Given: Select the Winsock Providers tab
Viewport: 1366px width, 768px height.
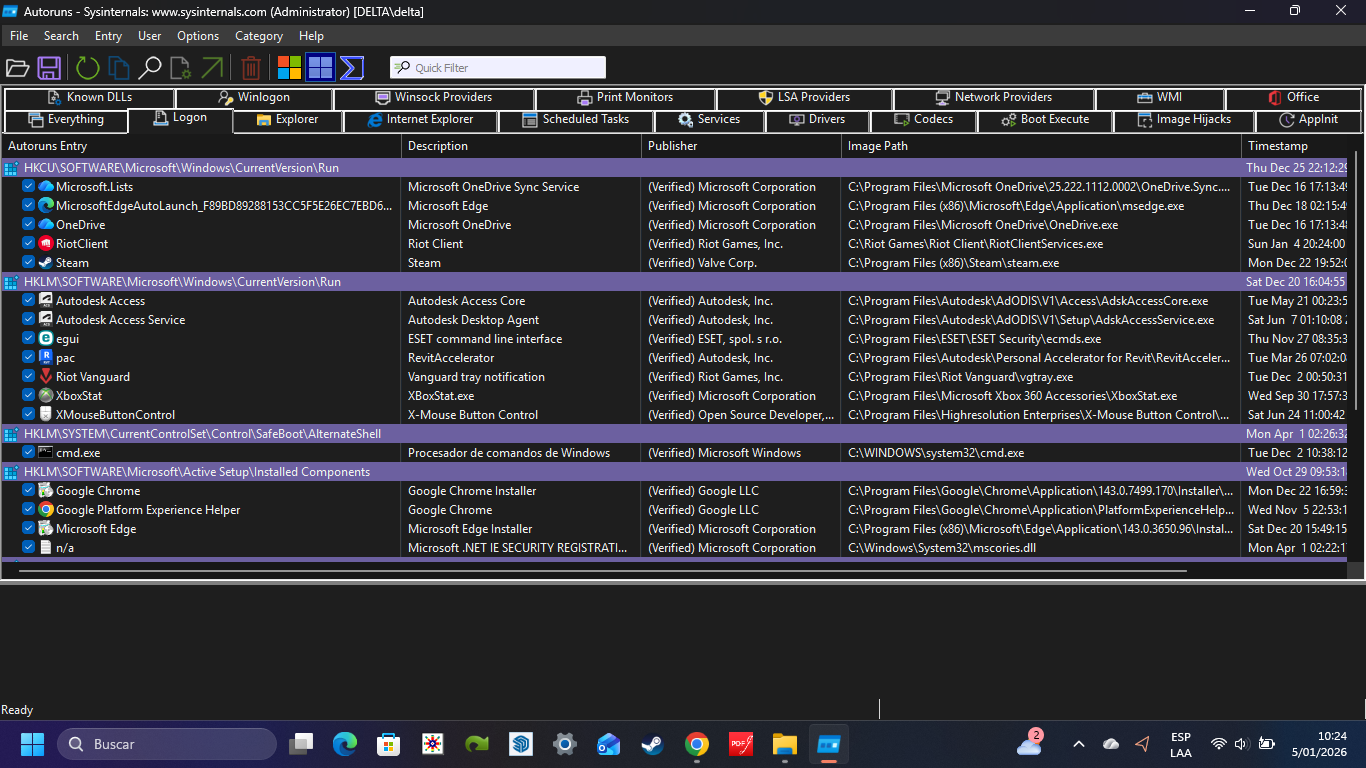Looking at the screenshot, I should pos(434,98).
